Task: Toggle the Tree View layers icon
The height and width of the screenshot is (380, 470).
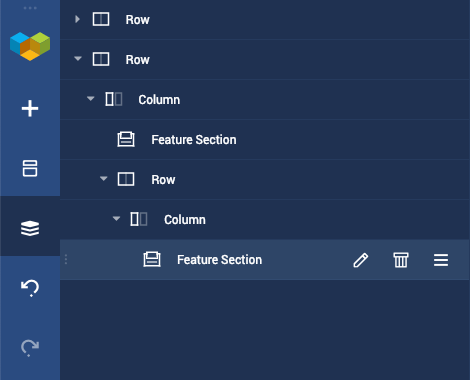Action: [30, 228]
